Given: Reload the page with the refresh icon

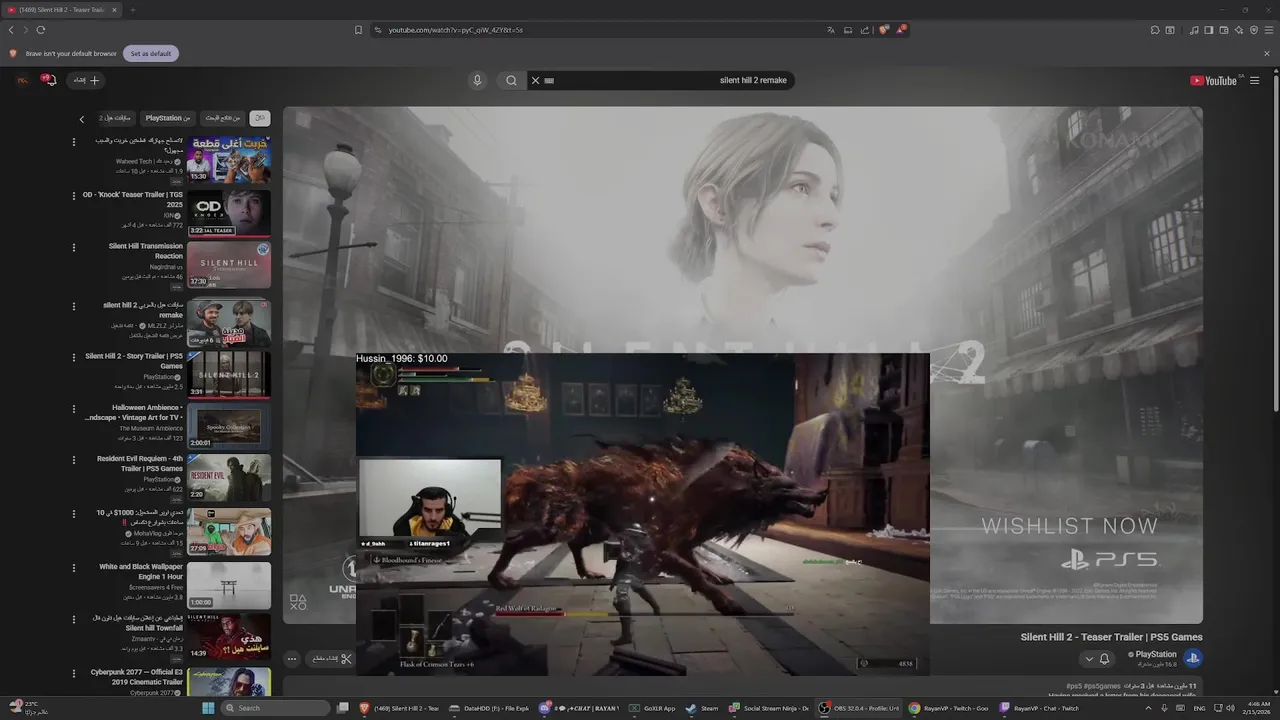Looking at the screenshot, I should pos(41,30).
